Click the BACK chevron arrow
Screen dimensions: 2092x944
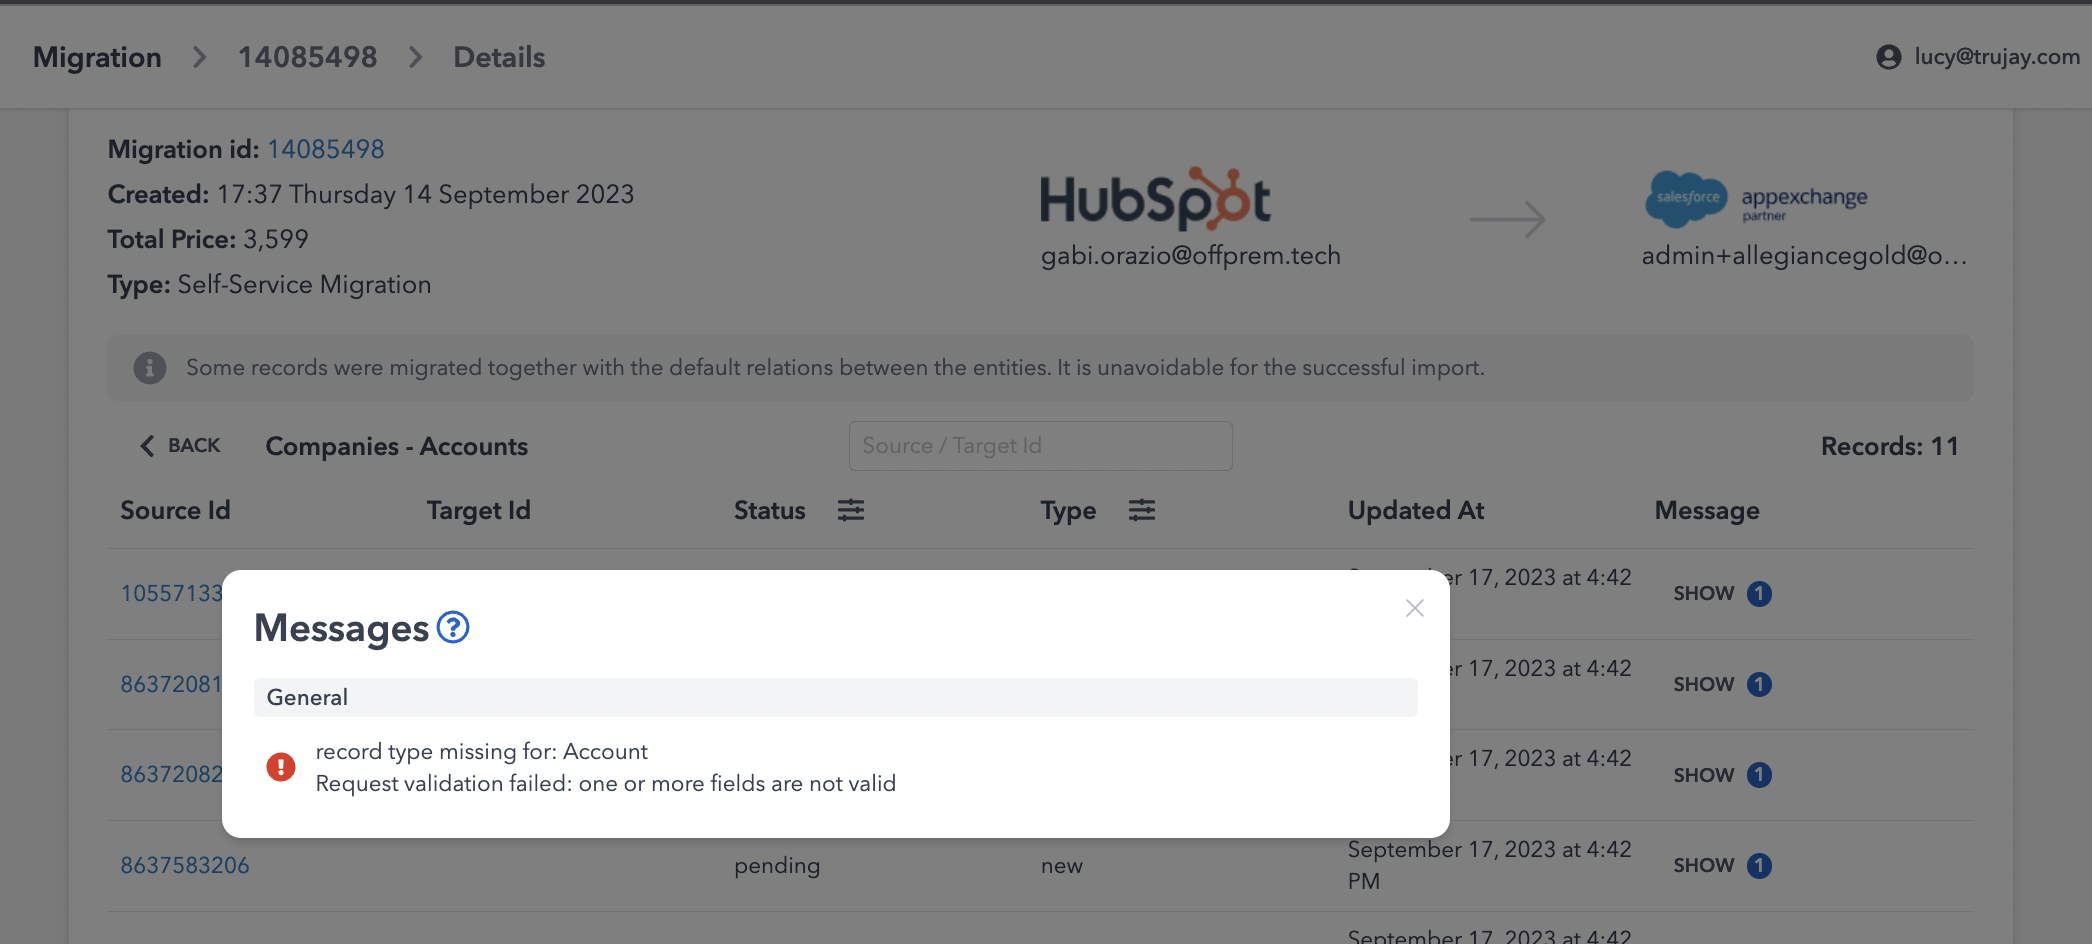(x=147, y=445)
